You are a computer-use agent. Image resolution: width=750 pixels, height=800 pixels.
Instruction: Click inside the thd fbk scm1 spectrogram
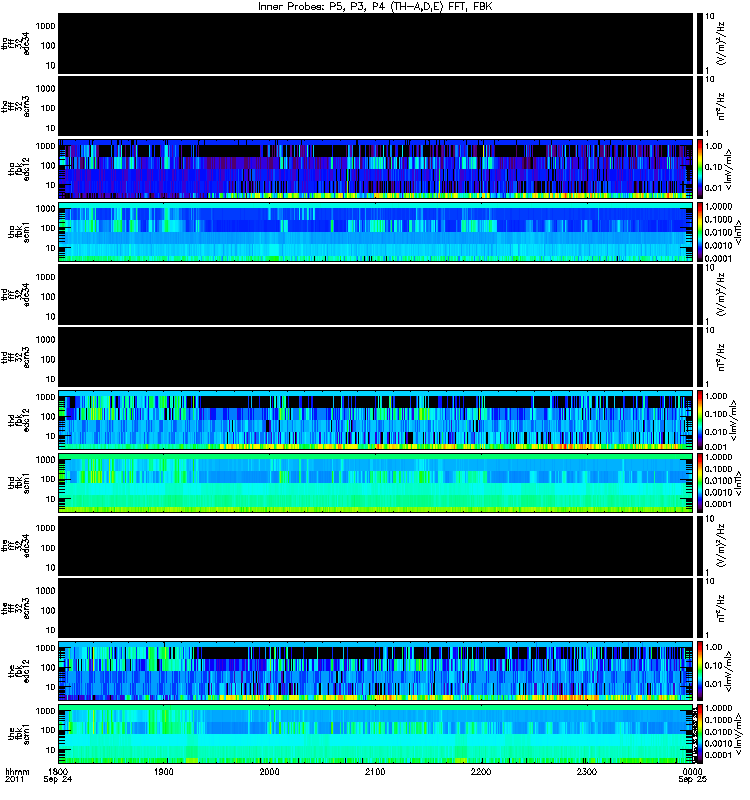[376, 483]
